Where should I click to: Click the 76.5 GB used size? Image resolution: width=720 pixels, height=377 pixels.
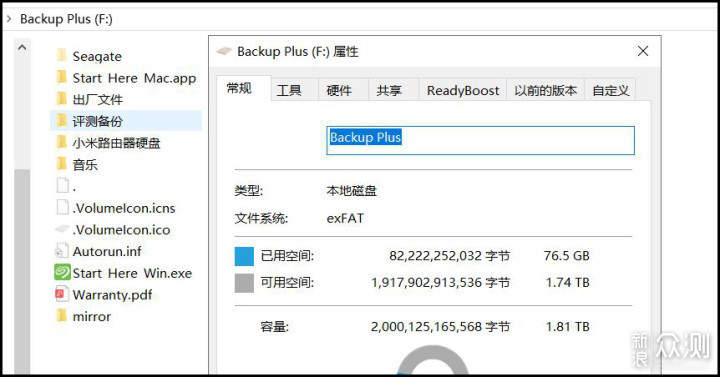pyautogui.click(x=567, y=256)
